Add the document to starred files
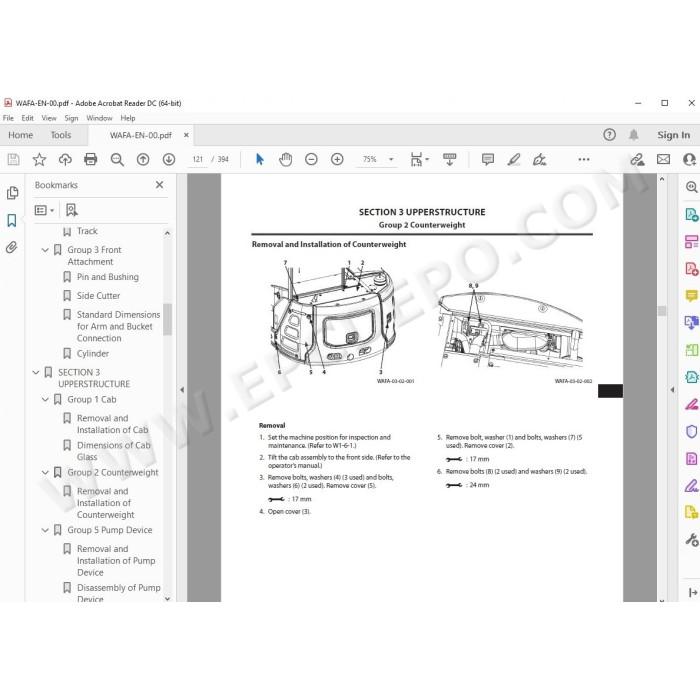Viewport: 700px width, 700px height. coord(39,159)
